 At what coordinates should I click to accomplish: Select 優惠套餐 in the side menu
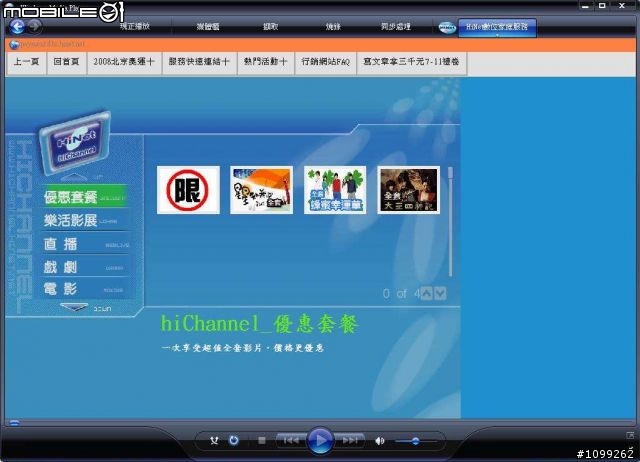(x=85, y=197)
